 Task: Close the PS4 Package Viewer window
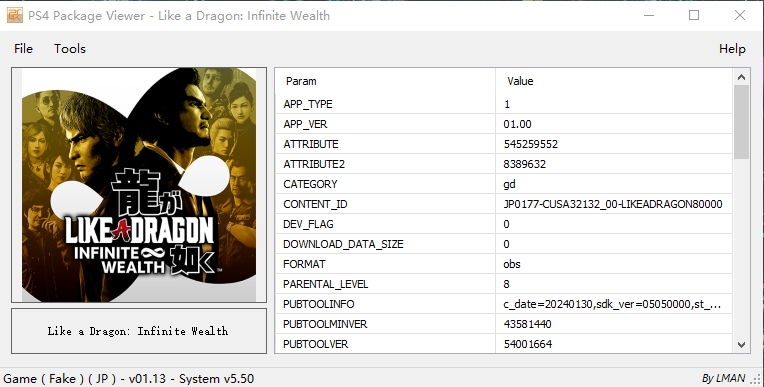click(740, 16)
